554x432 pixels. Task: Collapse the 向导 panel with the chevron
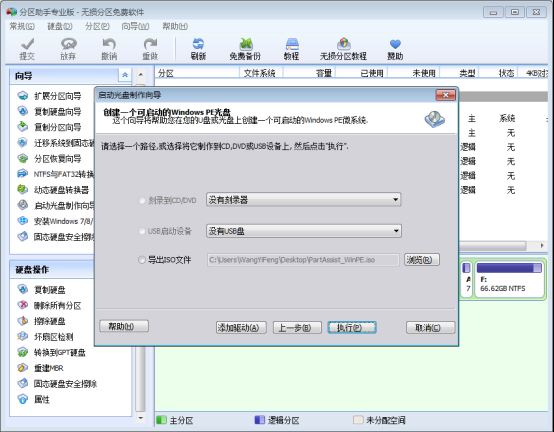point(125,75)
